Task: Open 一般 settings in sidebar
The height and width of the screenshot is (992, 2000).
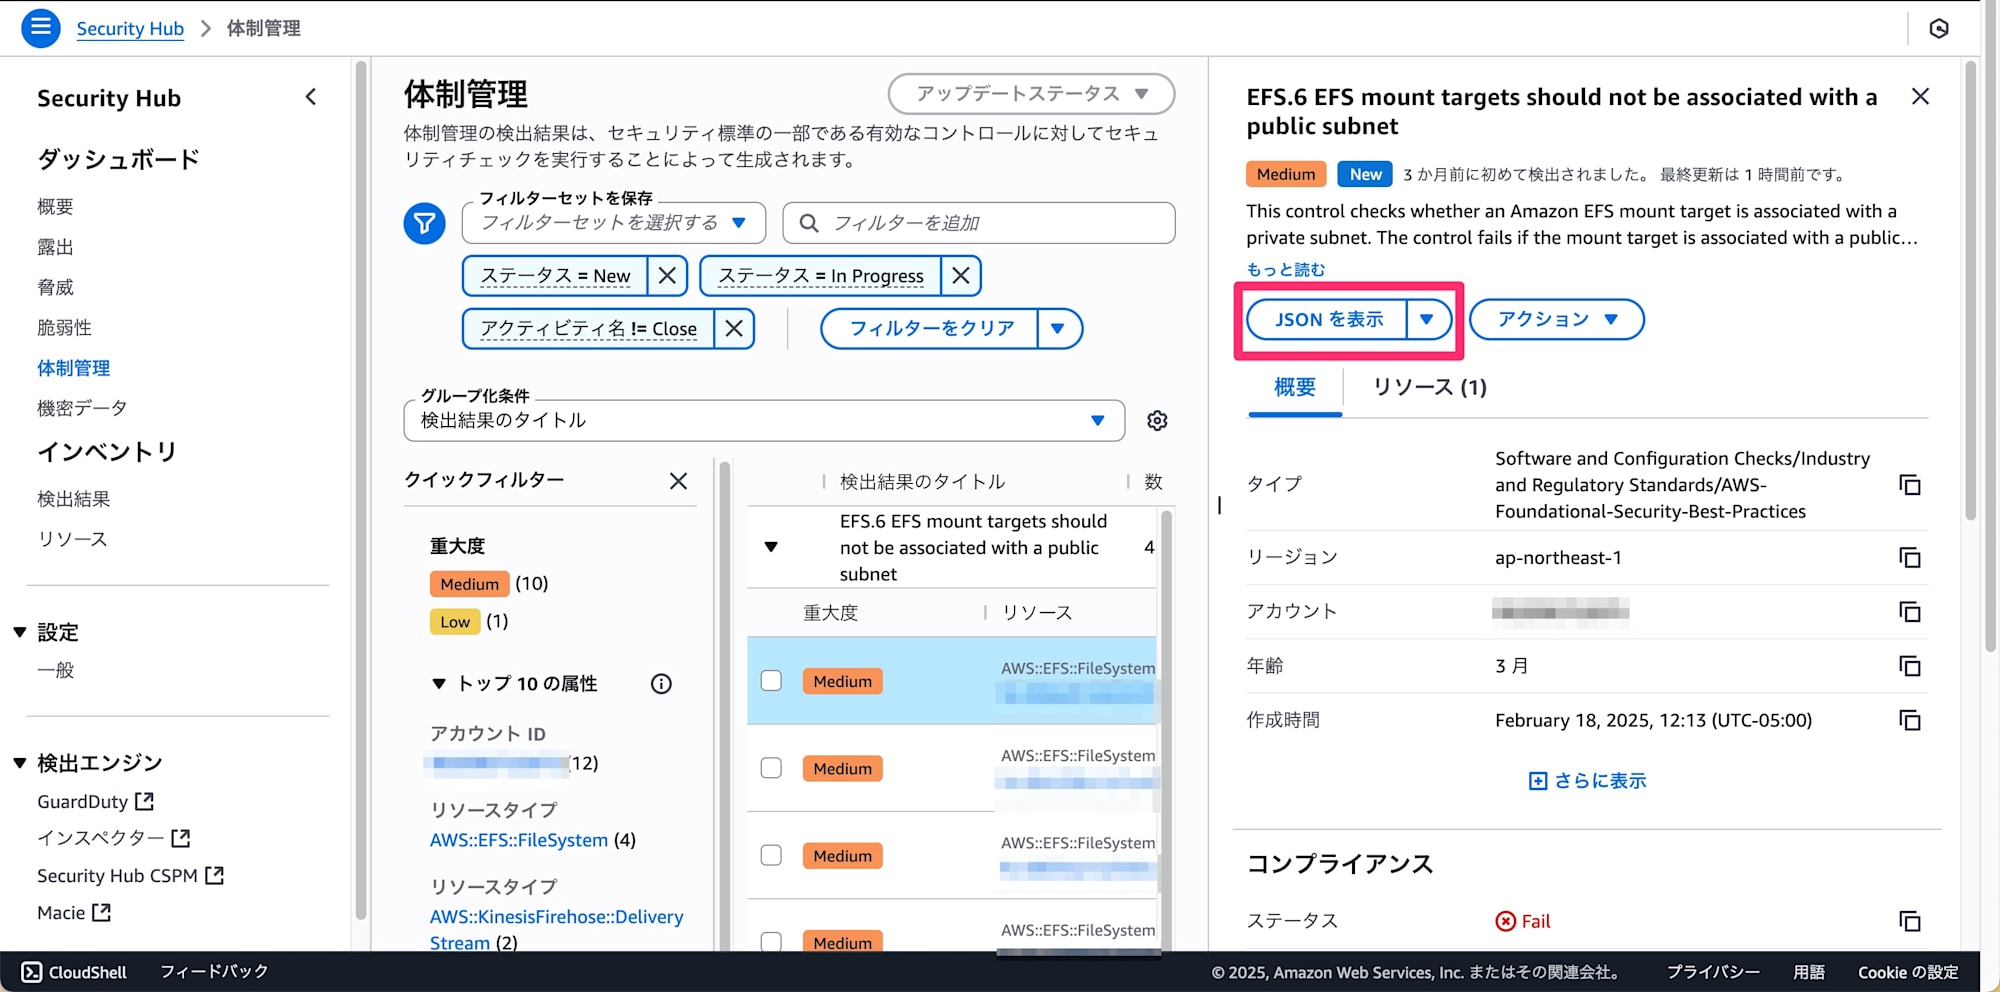Action: [55, 670]
